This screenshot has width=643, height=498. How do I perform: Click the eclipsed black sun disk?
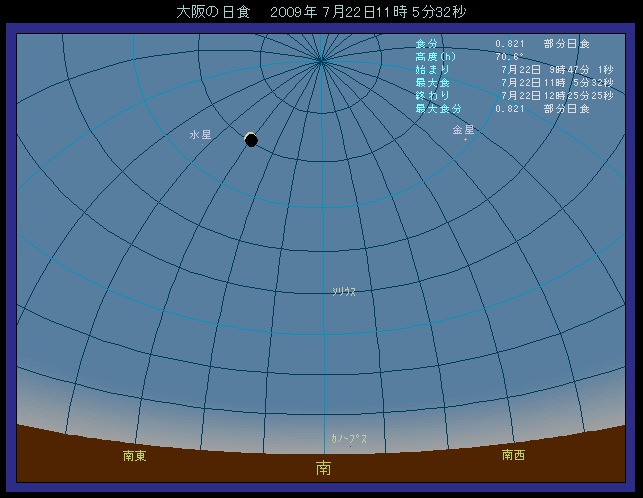click(x=251, y=140)
